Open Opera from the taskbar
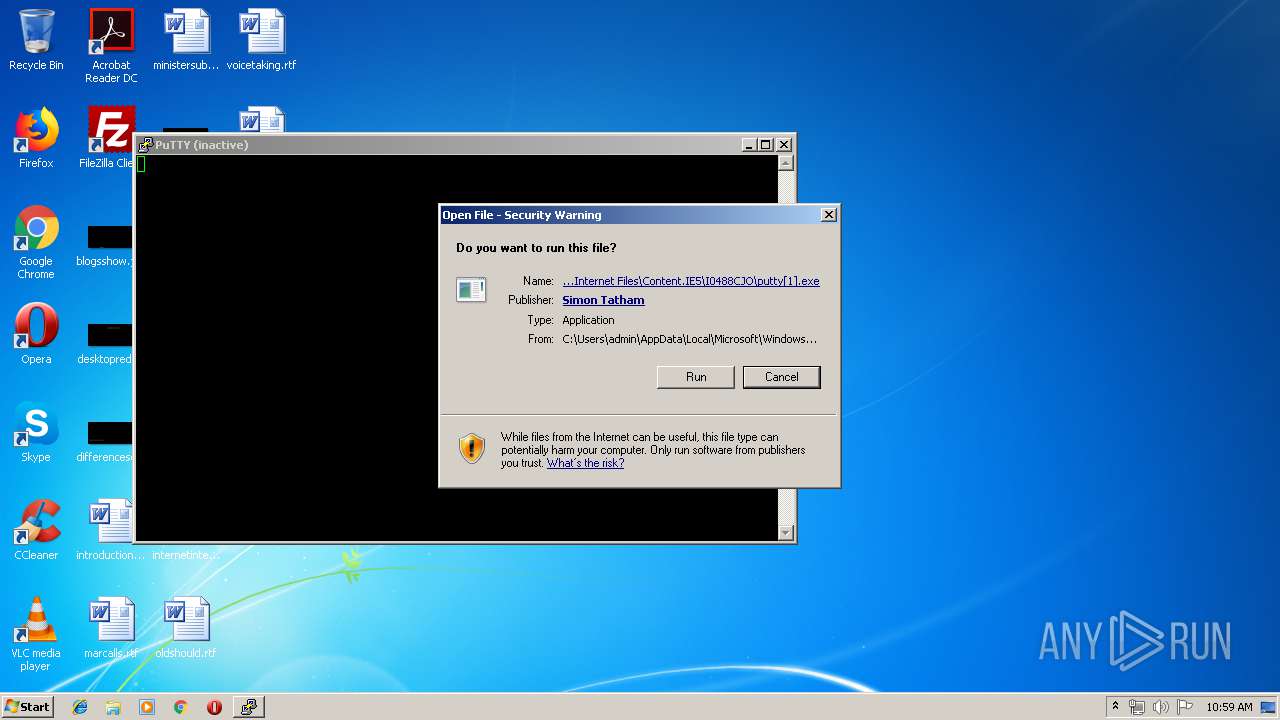The height and width of the screenshot is (720, 1280). (x=214, y=707)
